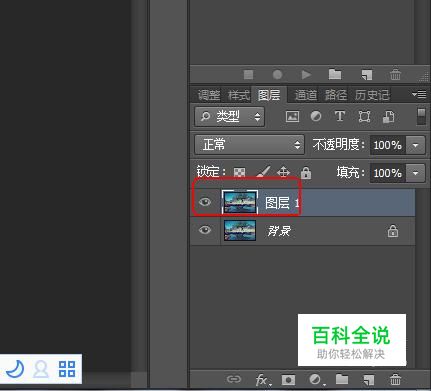431x391 pixels.
Task: Switch to the 历史记录 tab
Action: [372, 95]
